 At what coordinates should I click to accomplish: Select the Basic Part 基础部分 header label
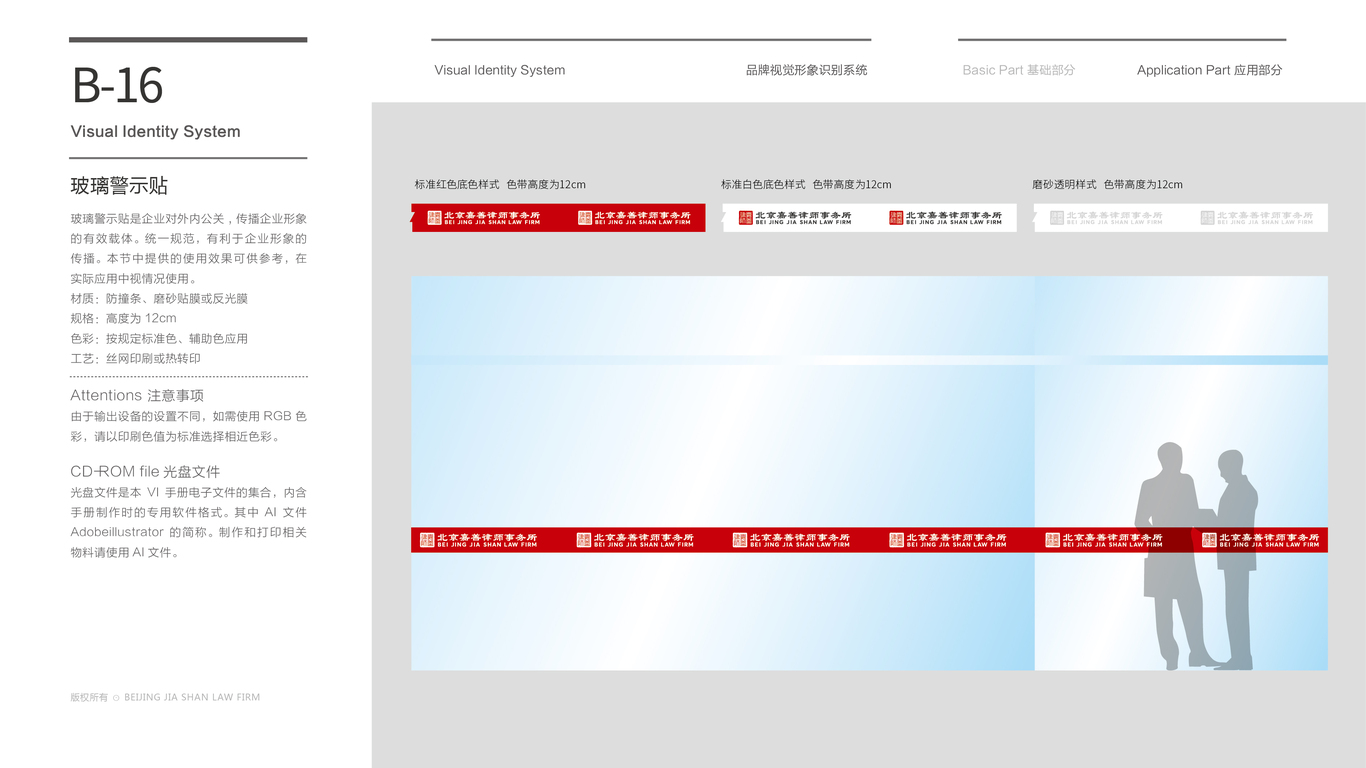click(x=1018, y=70)
